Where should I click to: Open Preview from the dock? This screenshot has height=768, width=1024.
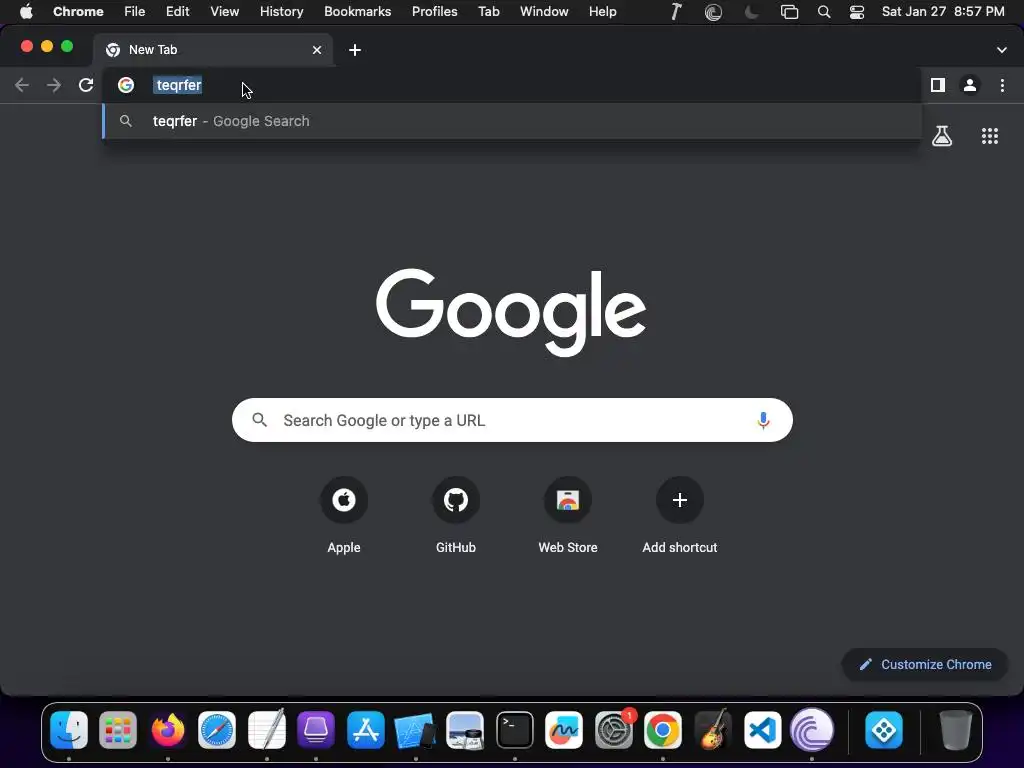click(465, 729)
